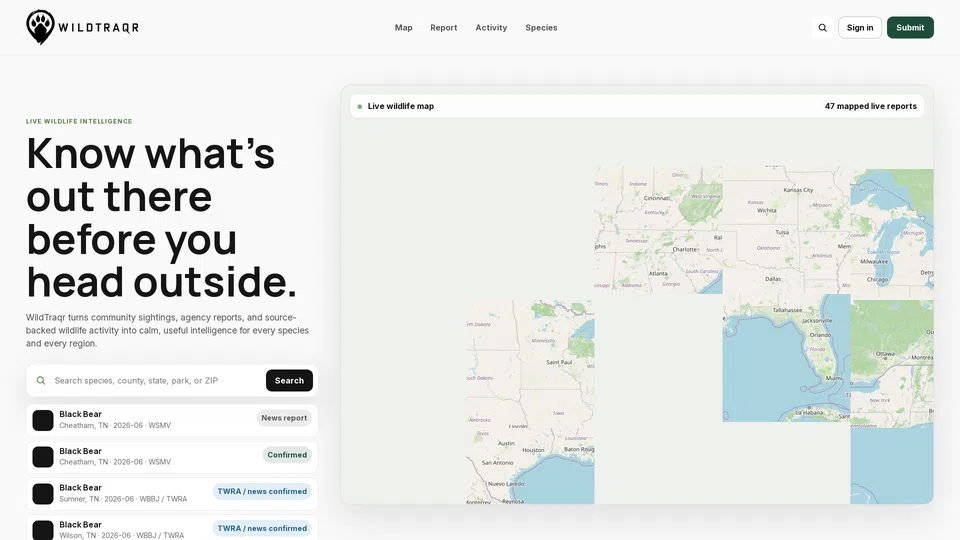Click the green live status dot
This screenshot has width=960, height=540.
[x=359, y=107]
